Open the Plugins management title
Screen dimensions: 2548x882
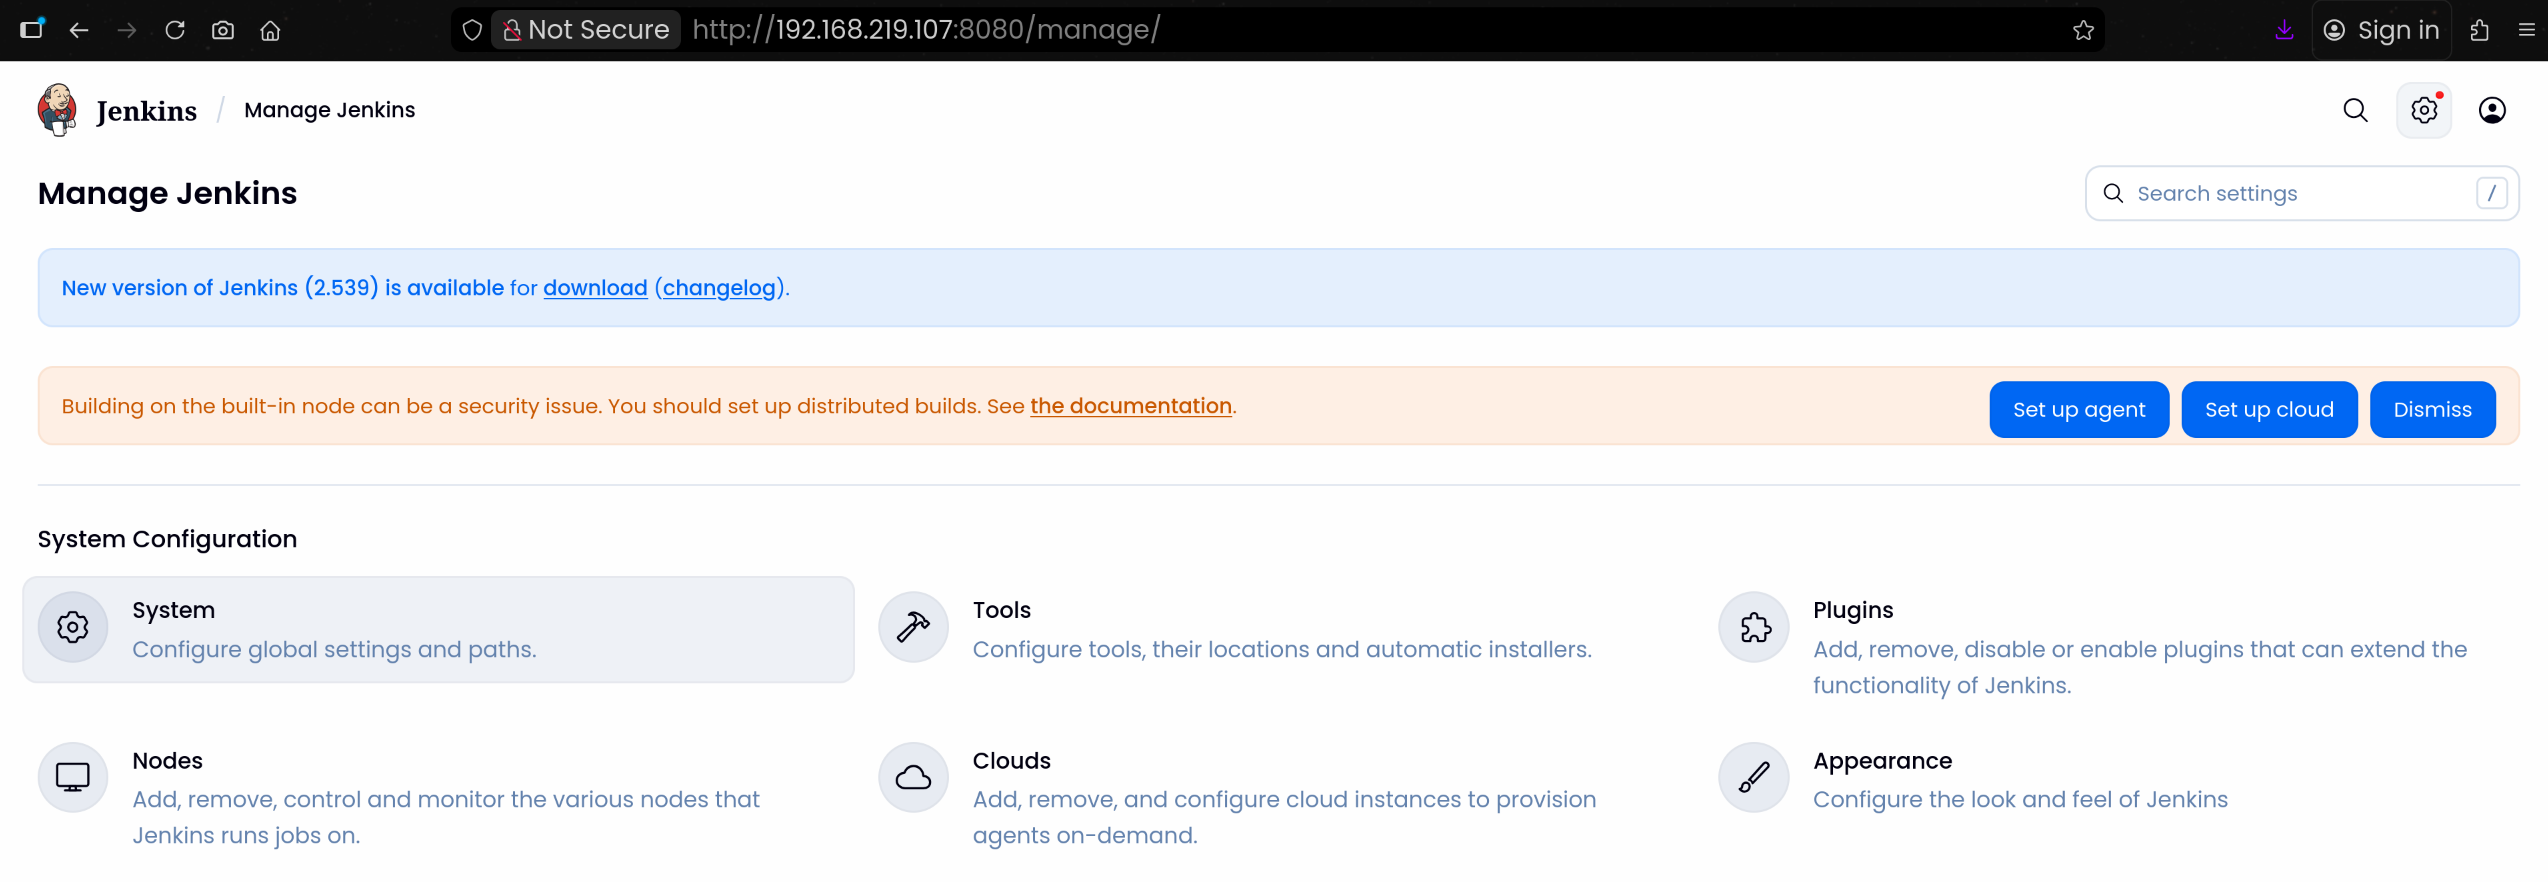(x=1853, y=610)
